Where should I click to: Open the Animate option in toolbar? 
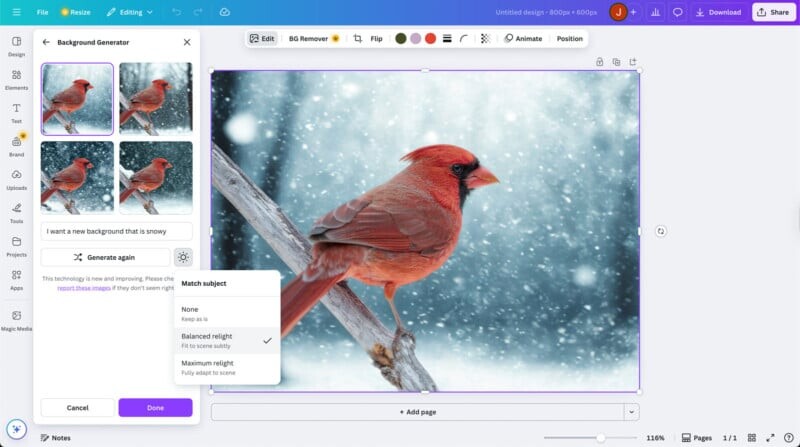(x=523, y=39)
